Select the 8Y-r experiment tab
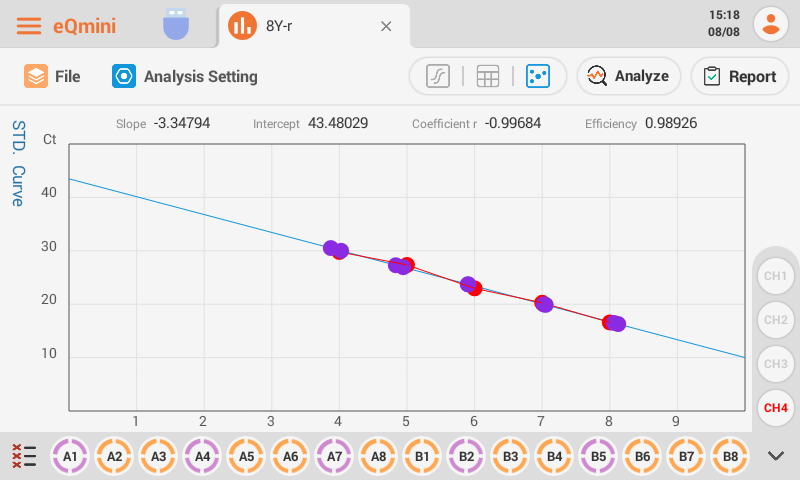 click(x=290, y=26)
